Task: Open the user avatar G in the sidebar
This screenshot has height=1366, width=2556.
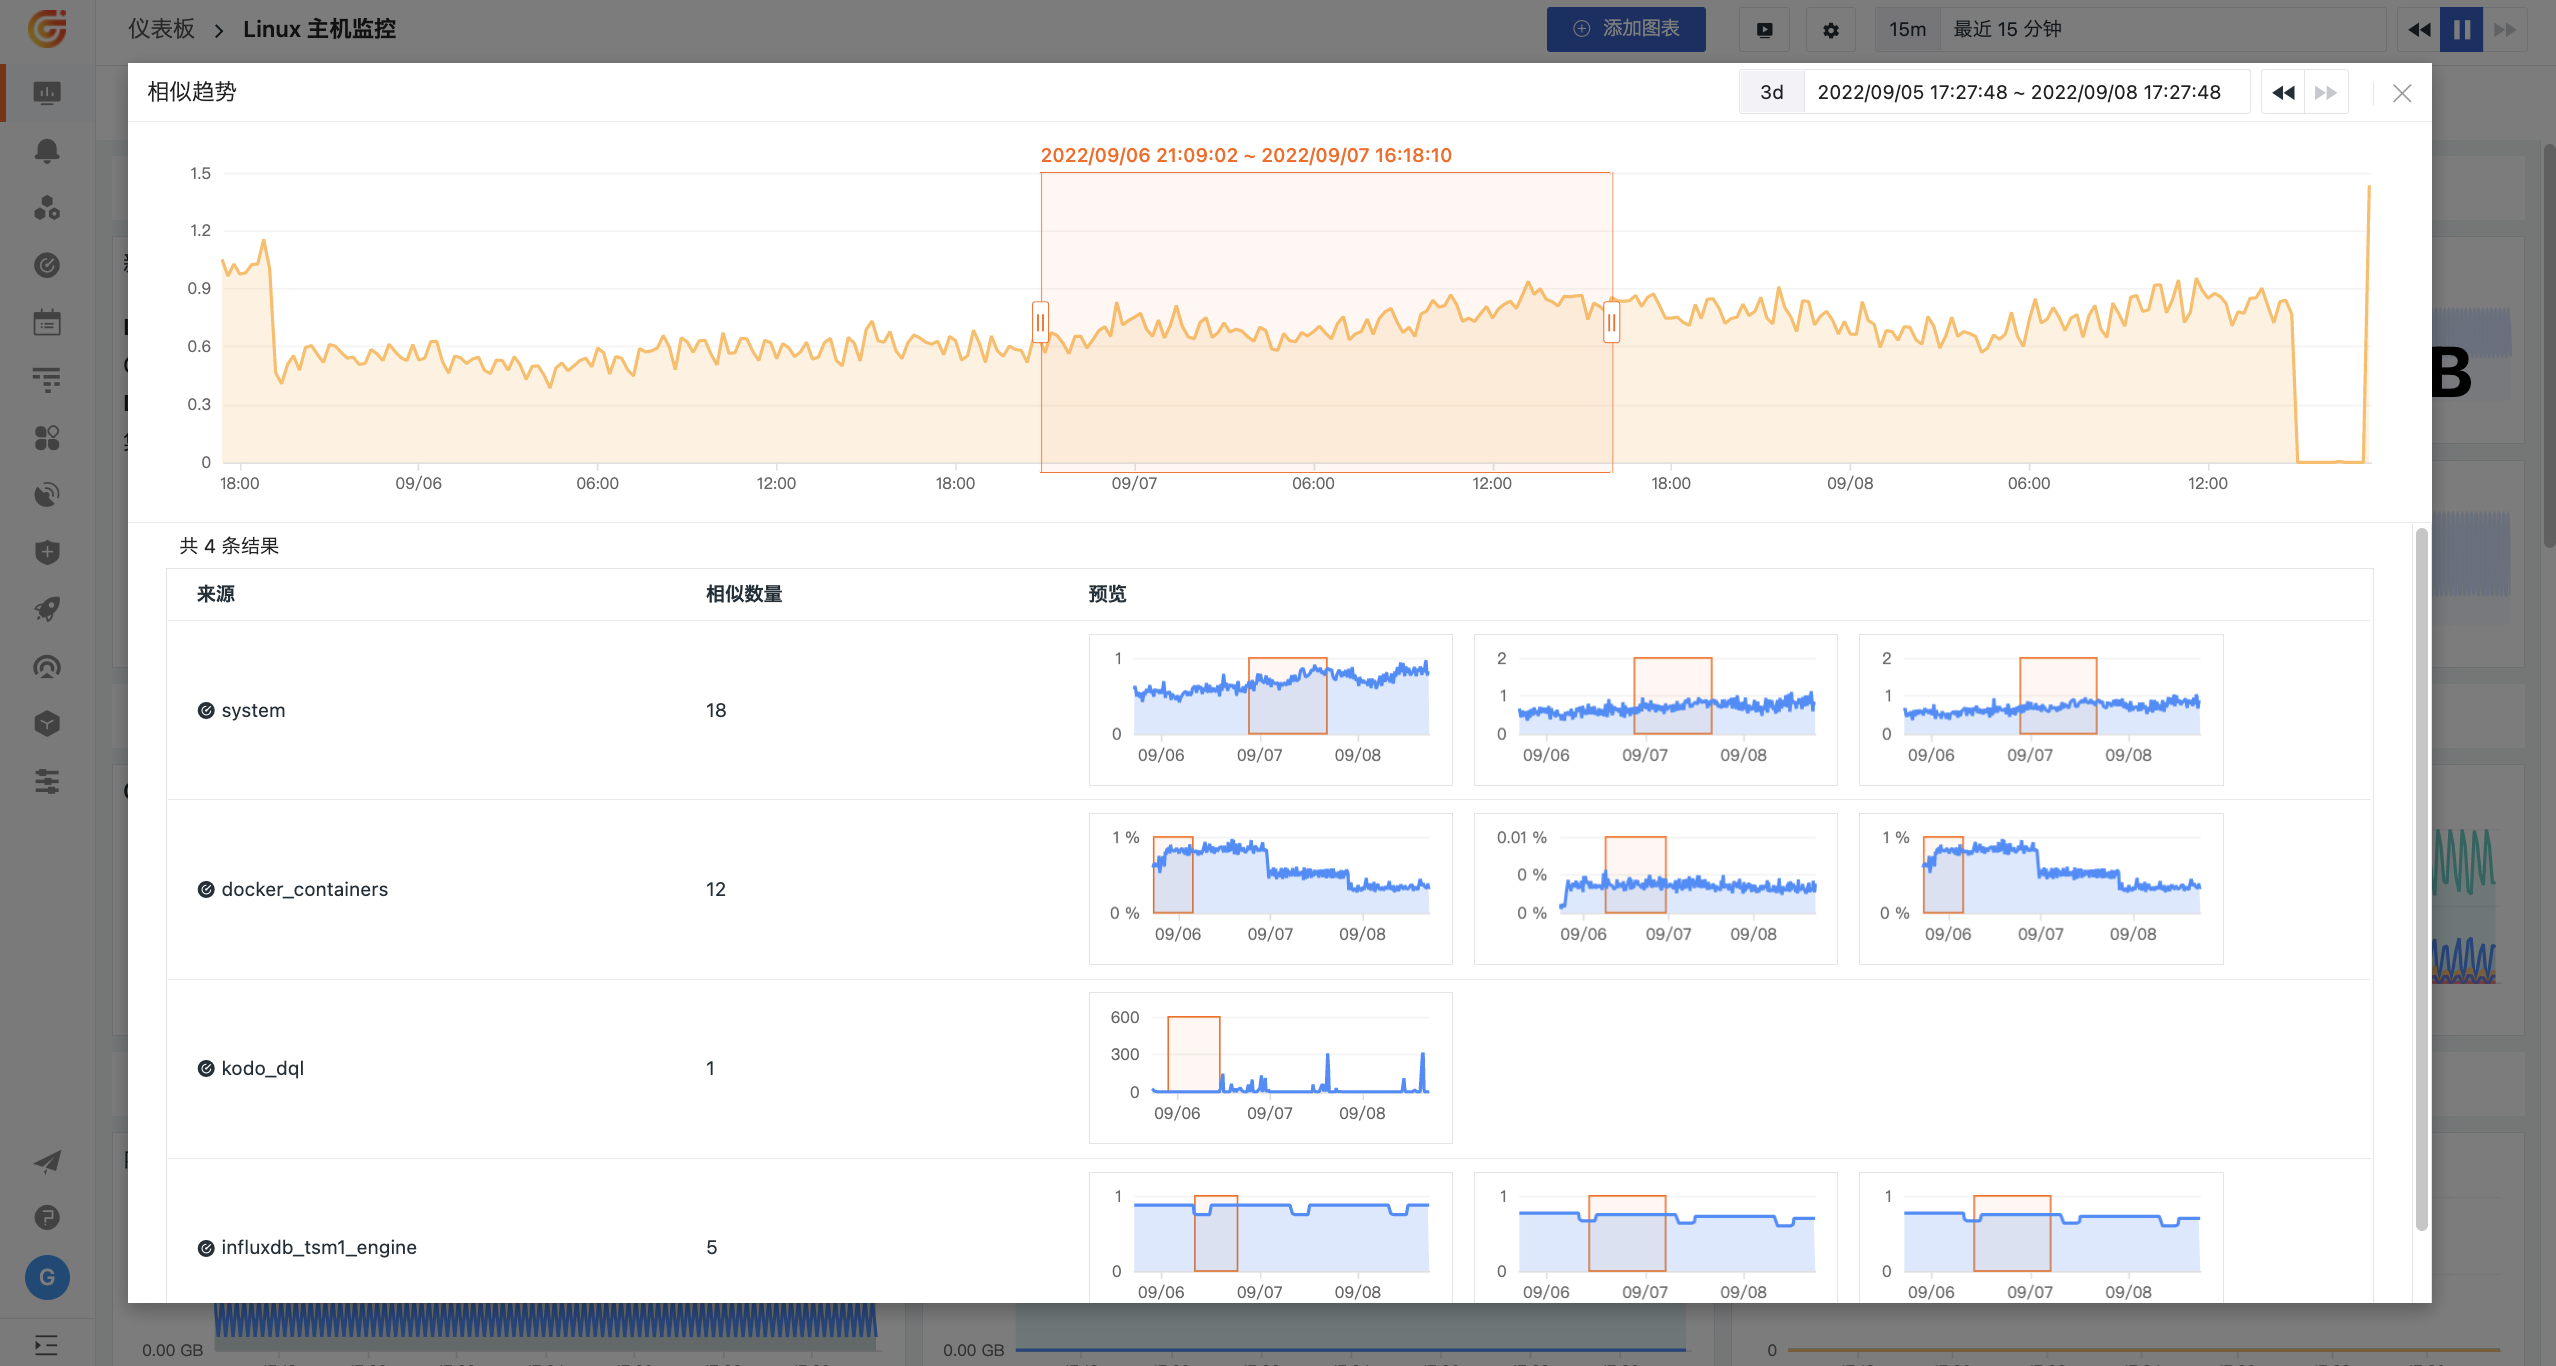Action: [47, 1277]
